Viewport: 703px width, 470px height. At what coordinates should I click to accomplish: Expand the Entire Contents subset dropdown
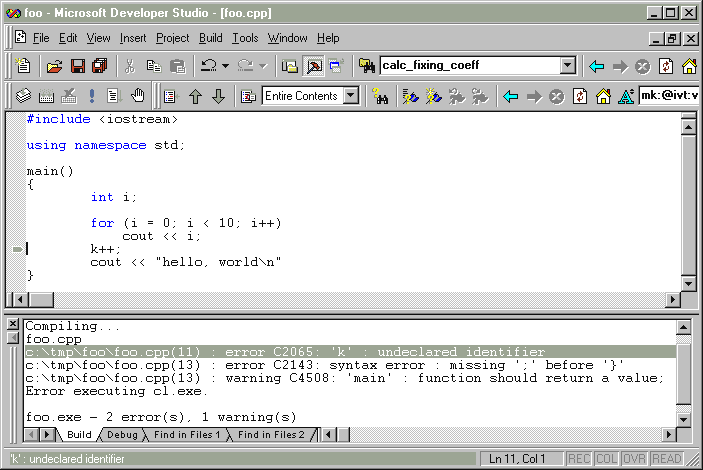pyautogui.click(x=351, y=96)
